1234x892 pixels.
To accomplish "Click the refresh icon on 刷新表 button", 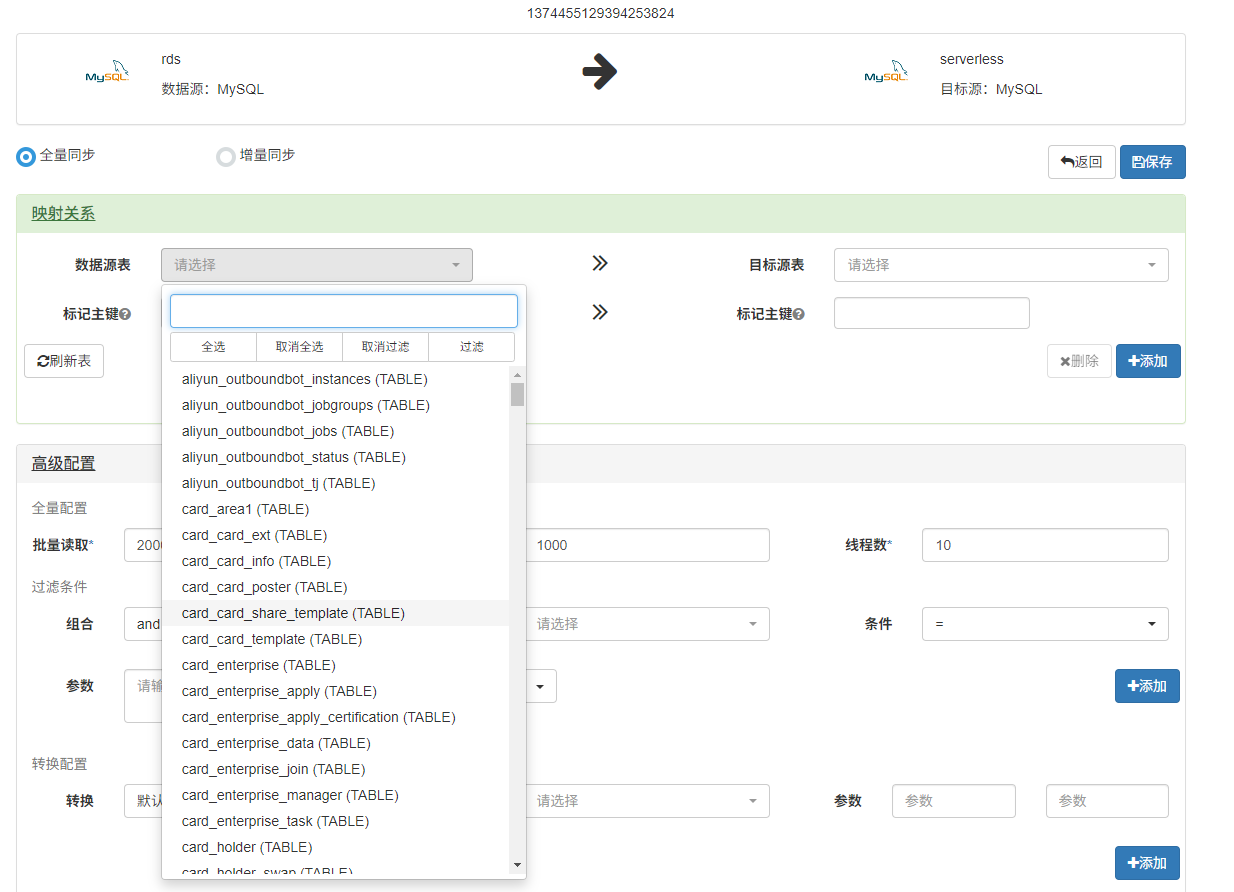I will click(42, 361).
